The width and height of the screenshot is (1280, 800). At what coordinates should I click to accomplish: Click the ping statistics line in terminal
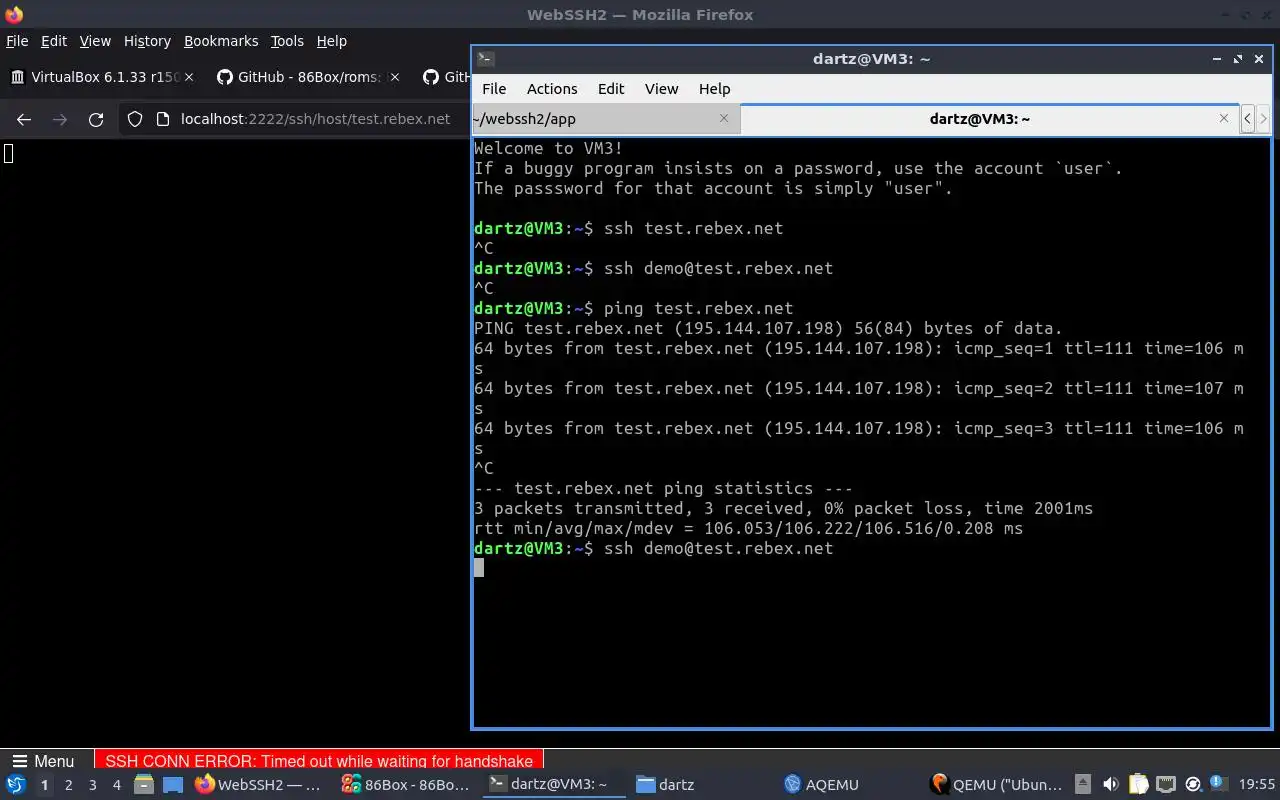pyautogui.click(x=663, y=488)
